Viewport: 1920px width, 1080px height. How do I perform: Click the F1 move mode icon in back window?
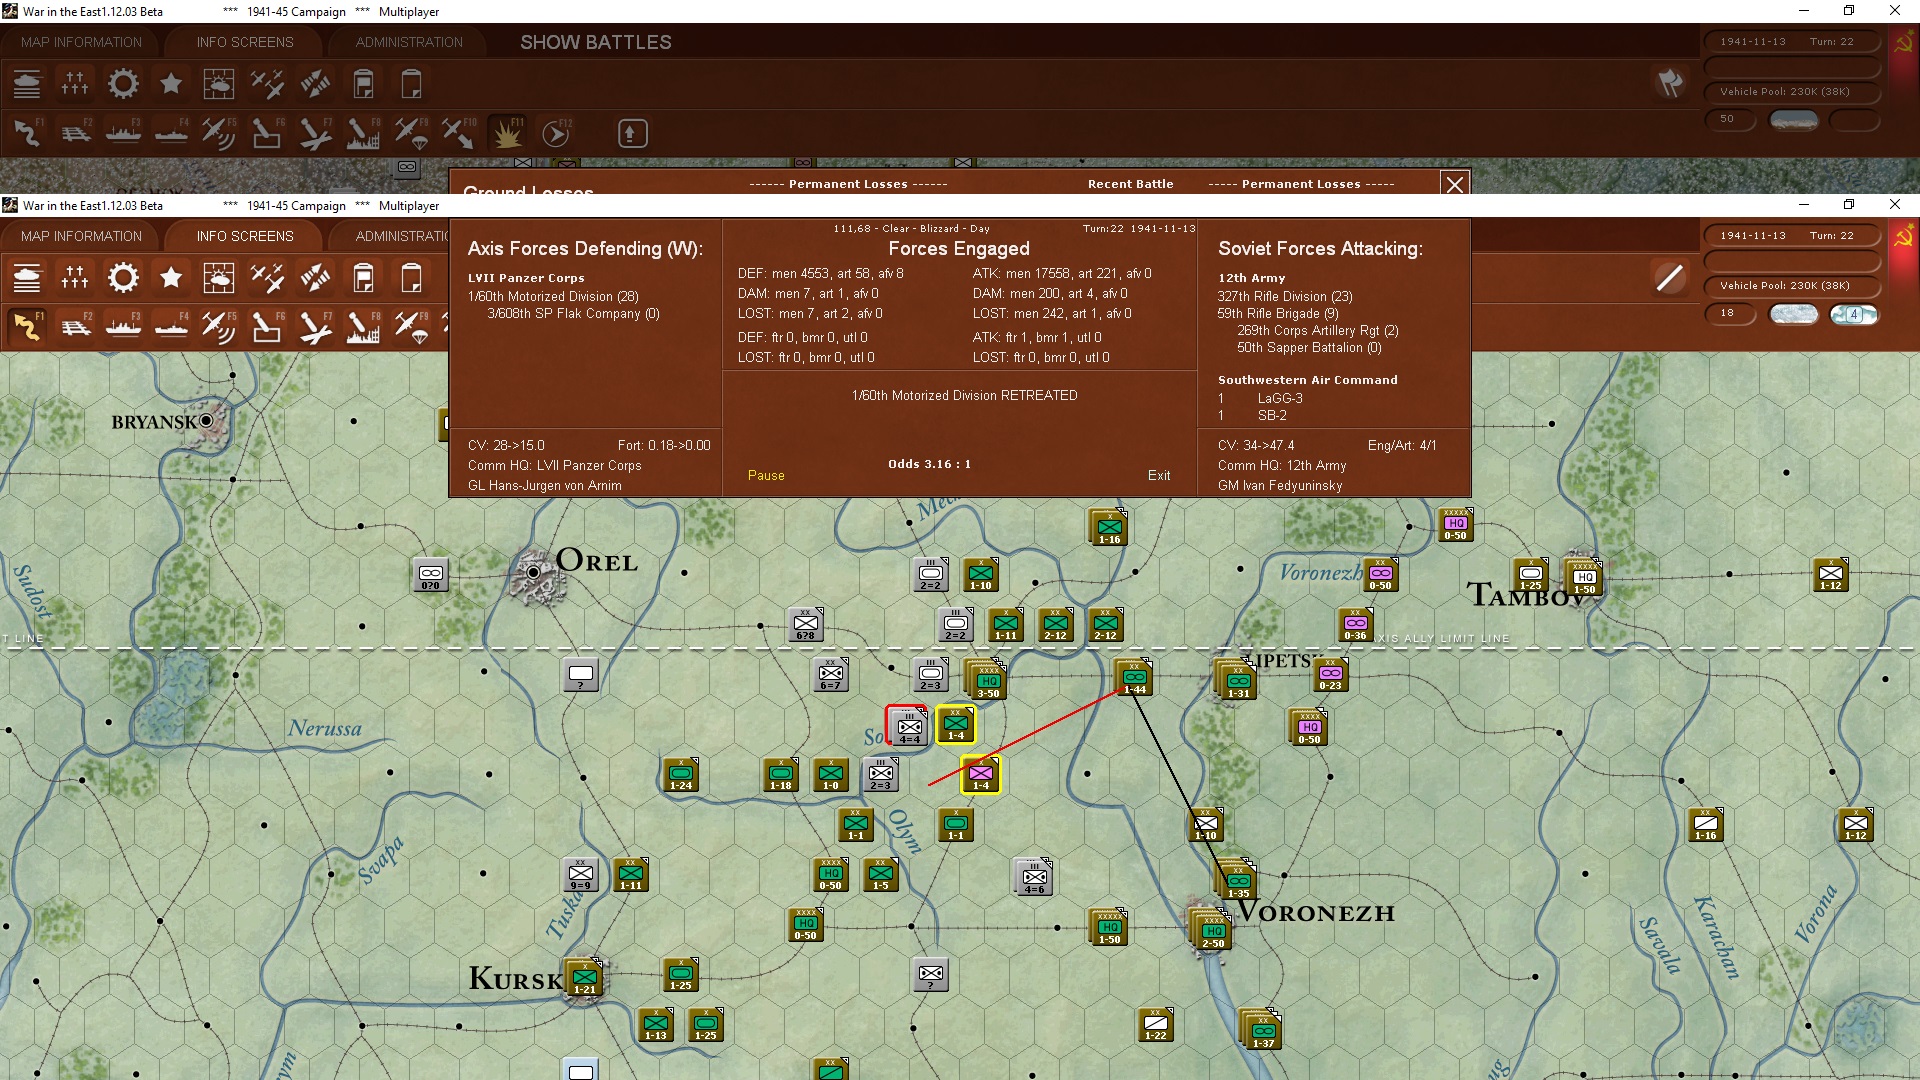click(27, 133)
